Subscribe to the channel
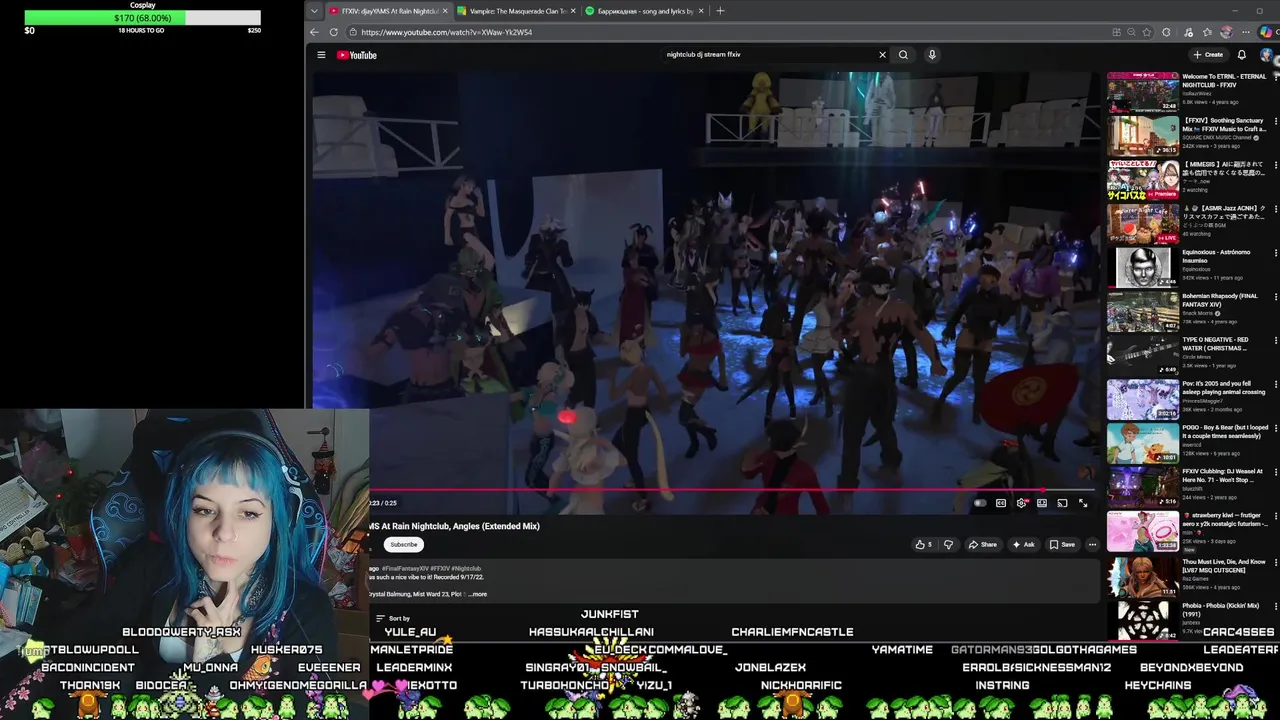Image resolution: width=1280 pixels, height=720 pixels. (x=404, y=544)
